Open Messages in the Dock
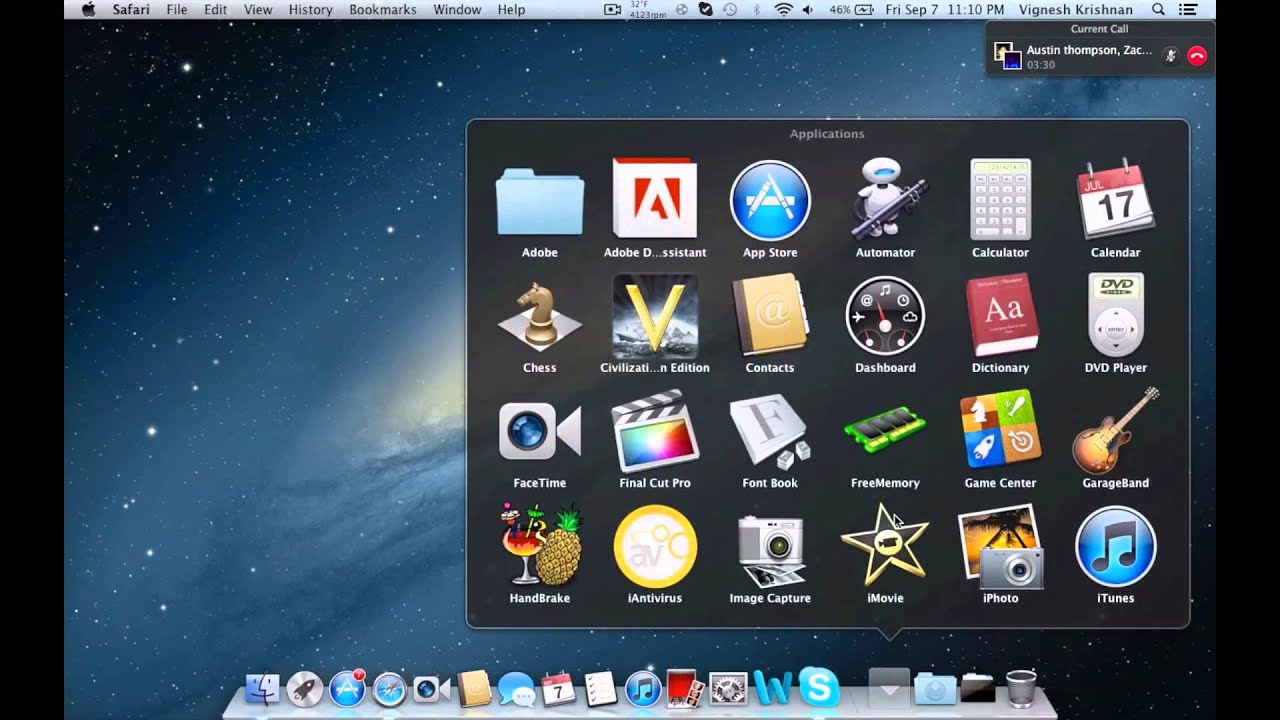Screen dimensions: 1280x720 tap(516, 688)
